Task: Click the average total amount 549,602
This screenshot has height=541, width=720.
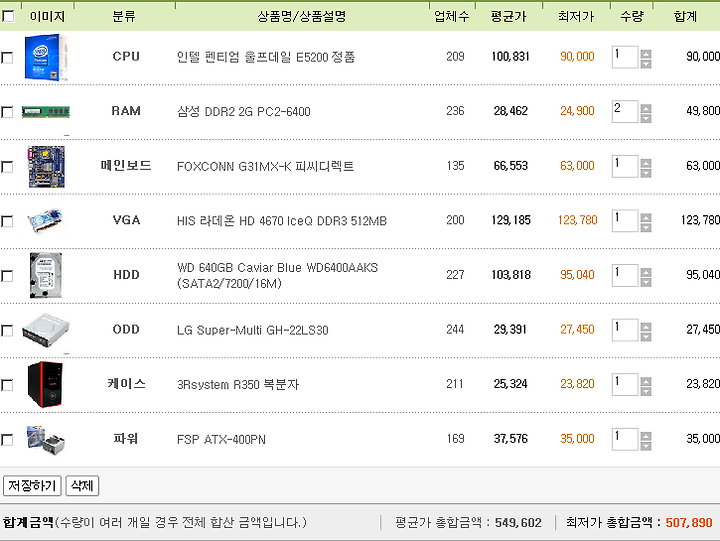Action: click(518, 523)
